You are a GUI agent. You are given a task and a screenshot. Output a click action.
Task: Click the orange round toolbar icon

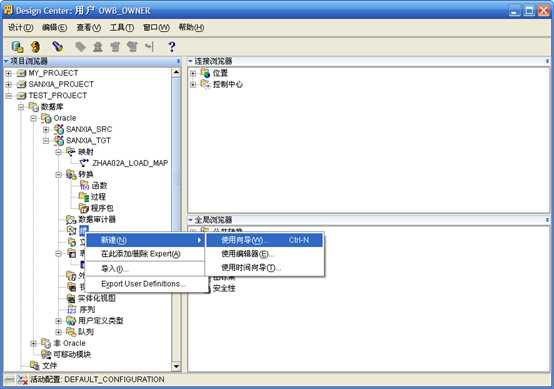(x=36, y=47)
